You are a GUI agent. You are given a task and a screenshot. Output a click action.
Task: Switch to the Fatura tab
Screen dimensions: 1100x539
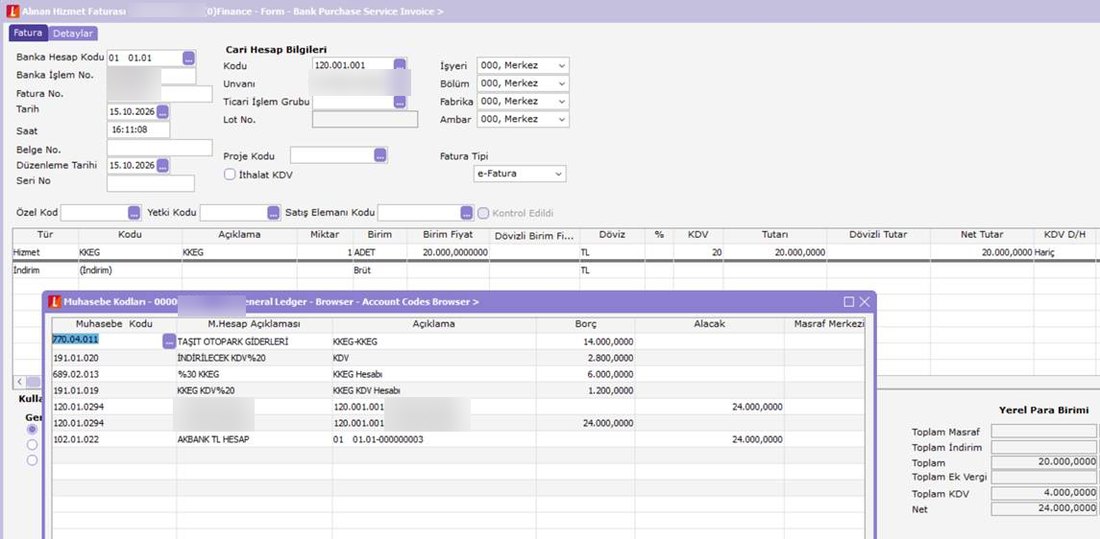(x=28, y=32)
